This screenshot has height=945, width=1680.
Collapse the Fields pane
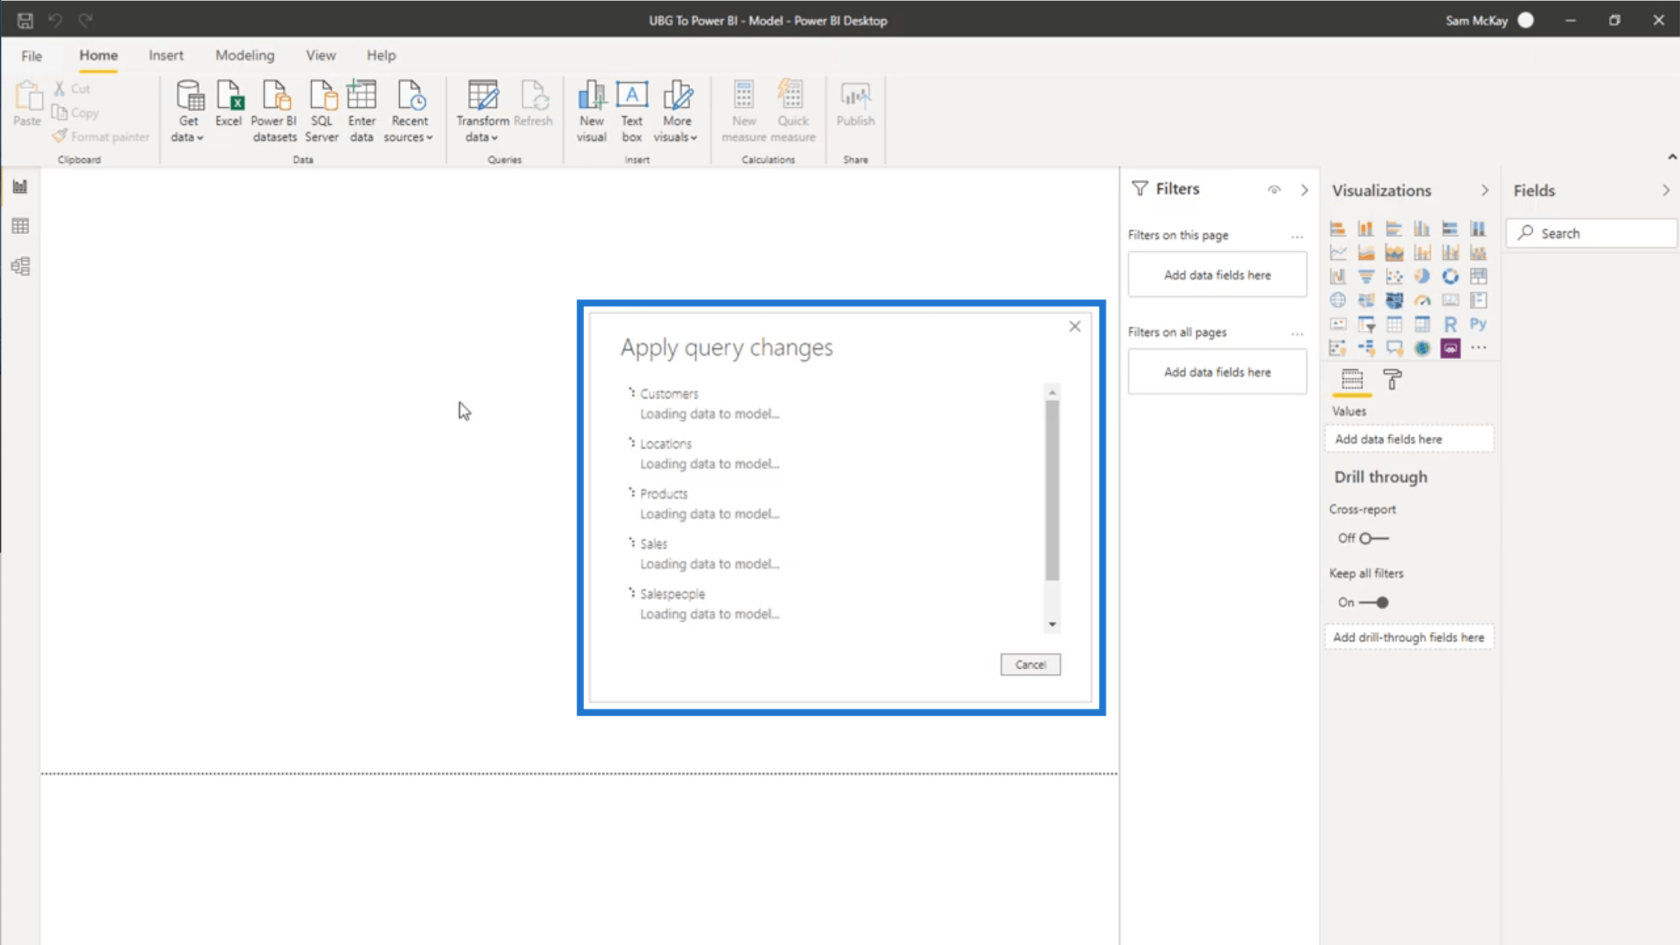point(1665,190)
